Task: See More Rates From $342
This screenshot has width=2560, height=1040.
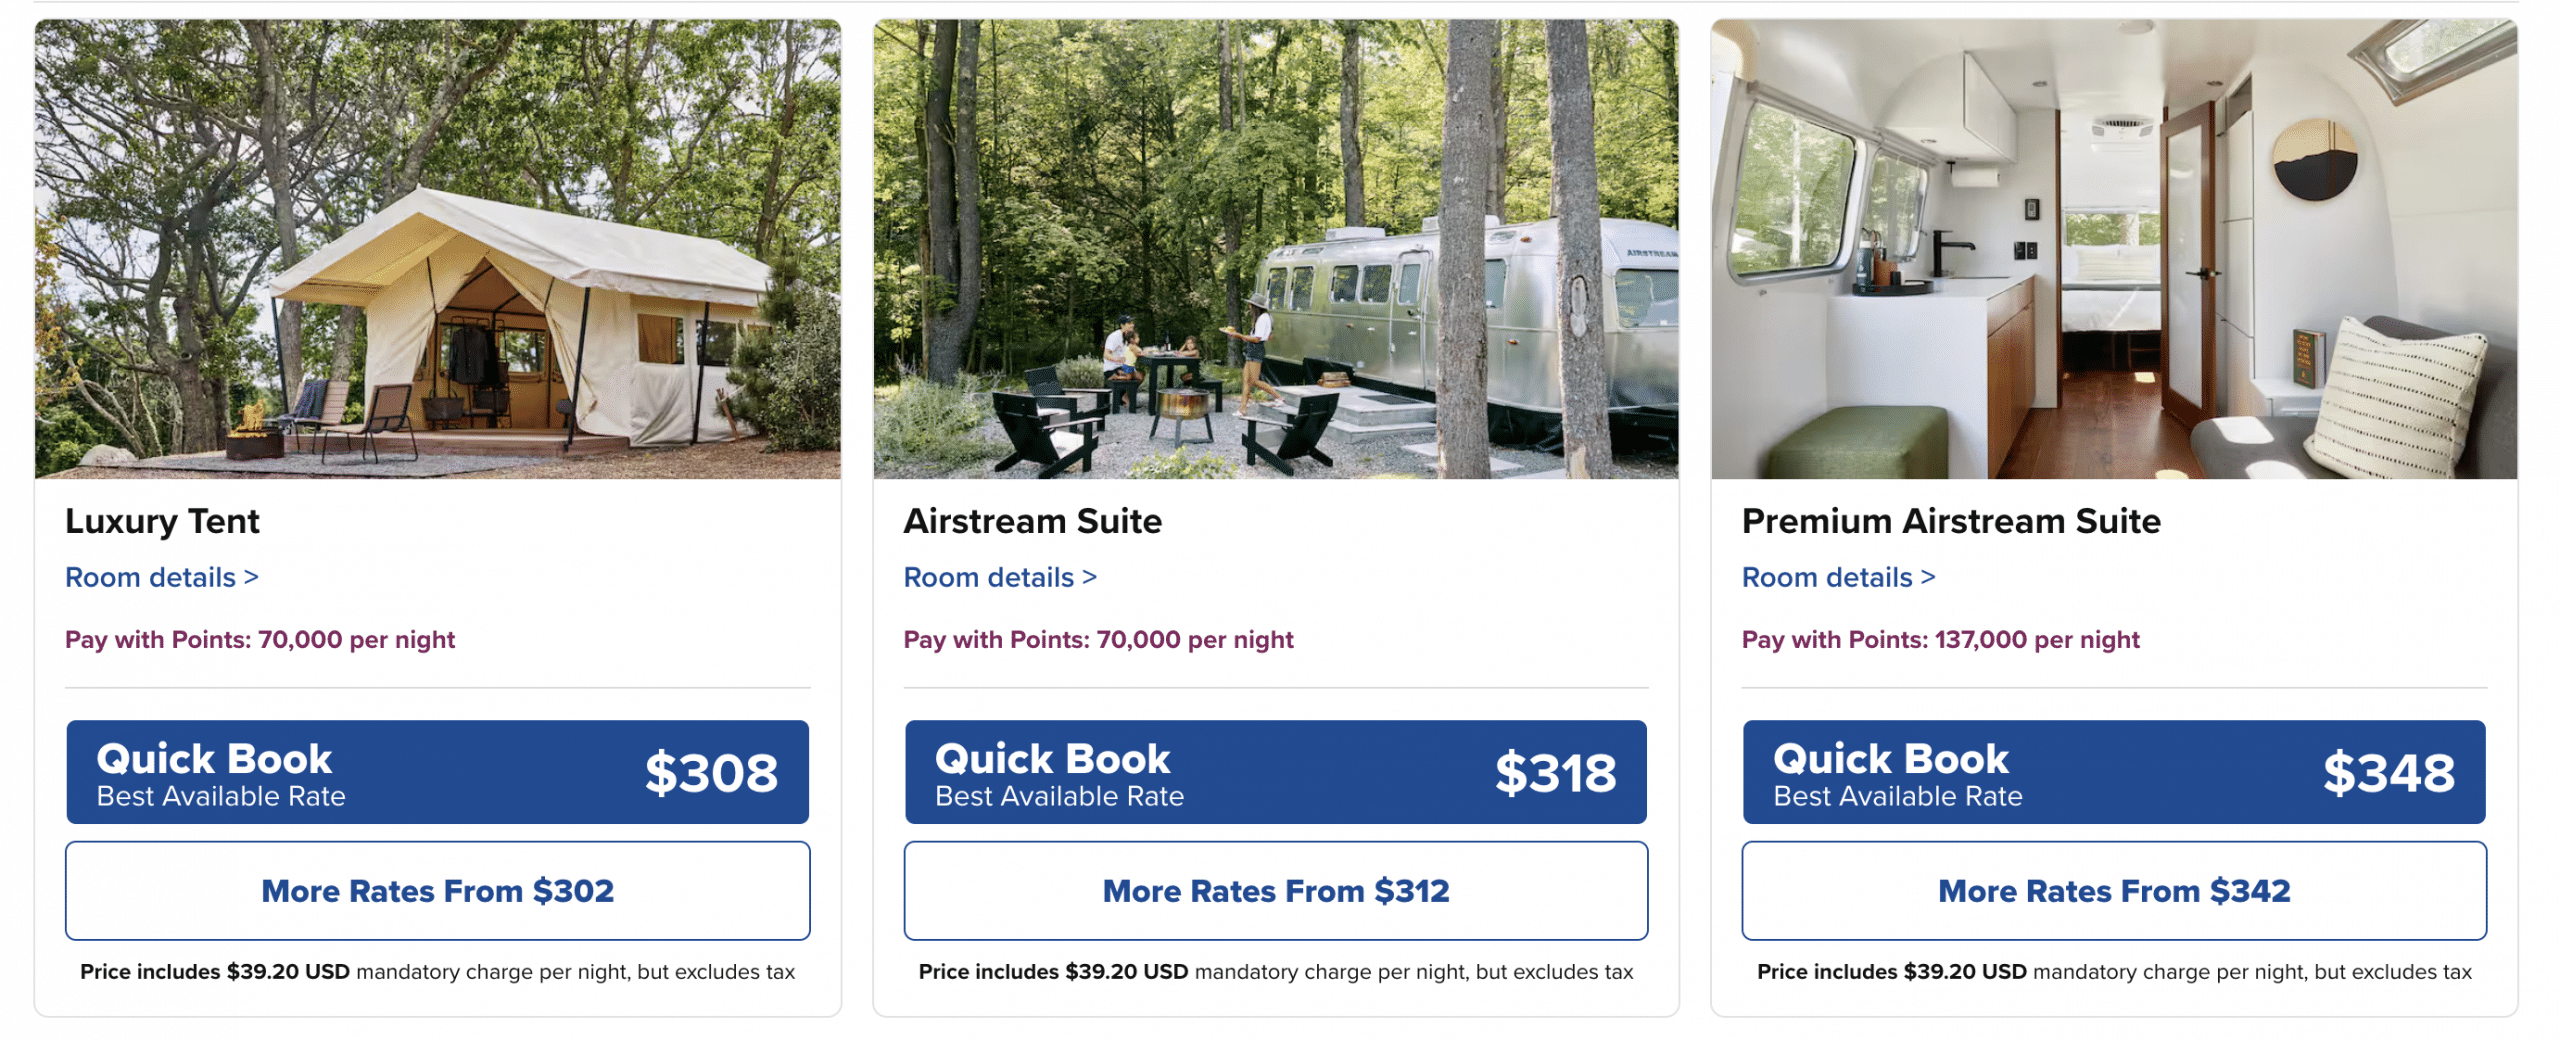Action: click(2113, 890)
